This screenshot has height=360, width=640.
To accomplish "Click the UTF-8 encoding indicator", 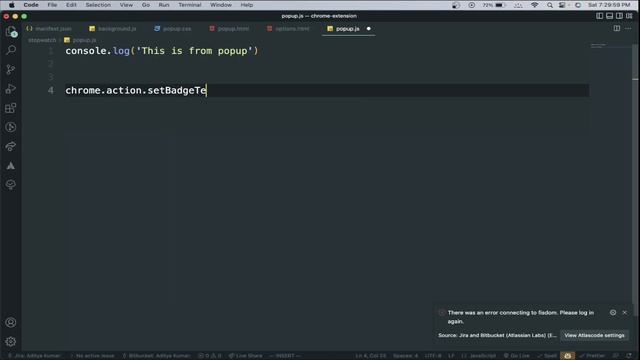I will coord(432,356).
